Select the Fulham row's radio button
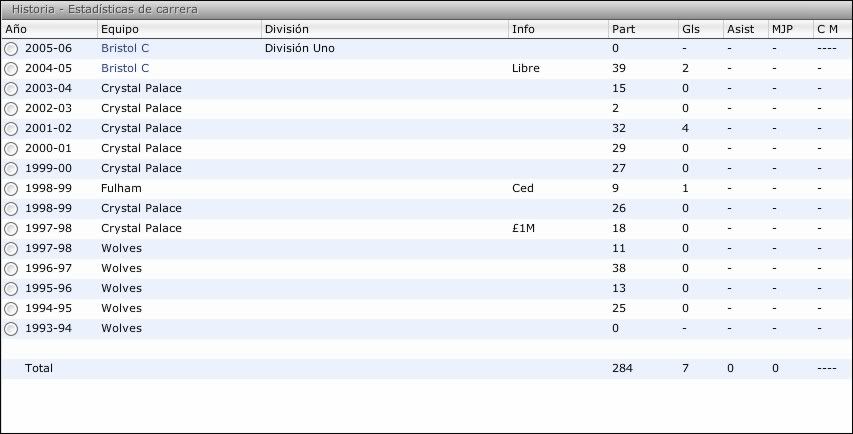The image size is (853, 434). click(11, 189)
